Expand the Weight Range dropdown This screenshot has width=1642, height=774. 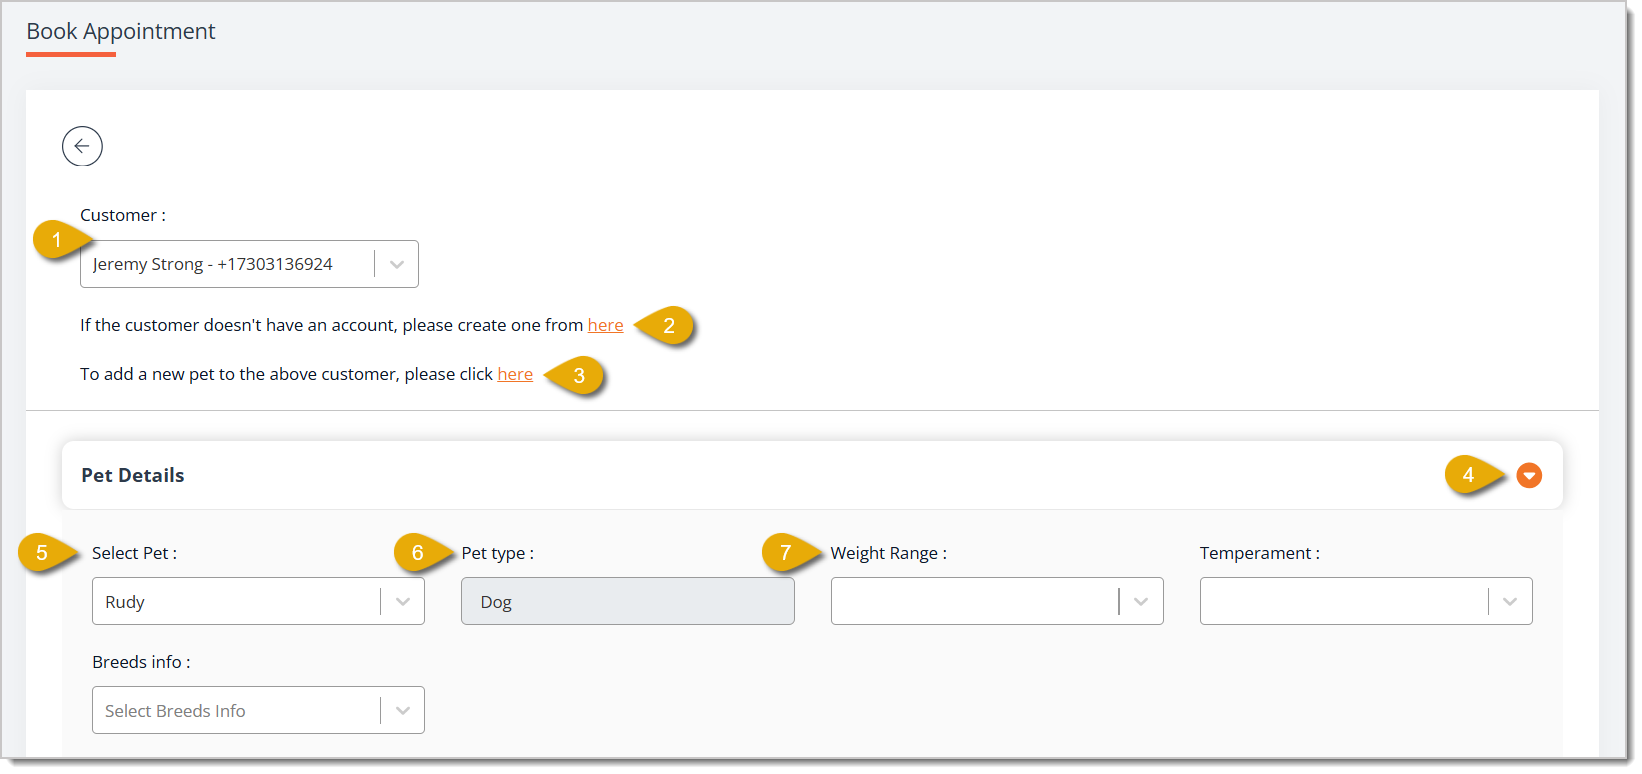[997, 601]
